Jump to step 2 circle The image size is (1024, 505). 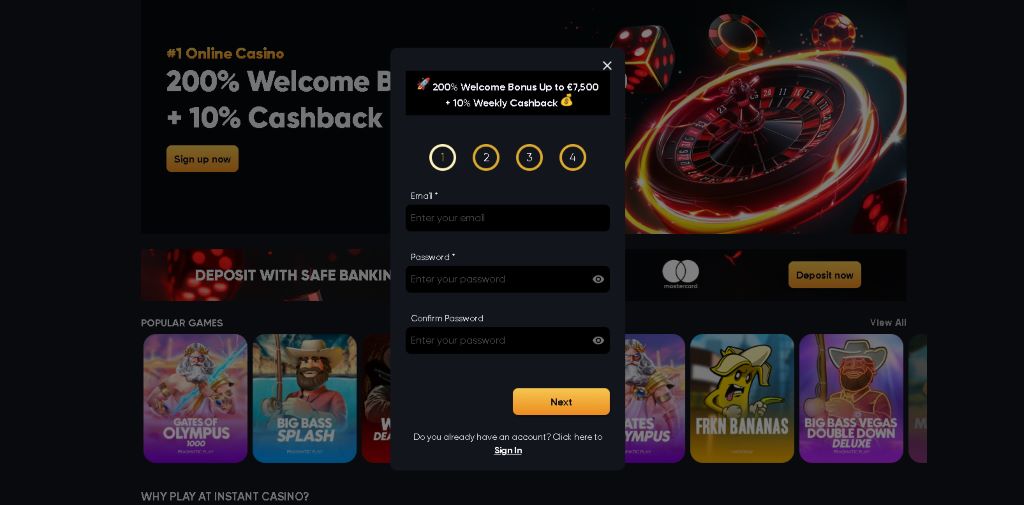(x=486, y=157)
